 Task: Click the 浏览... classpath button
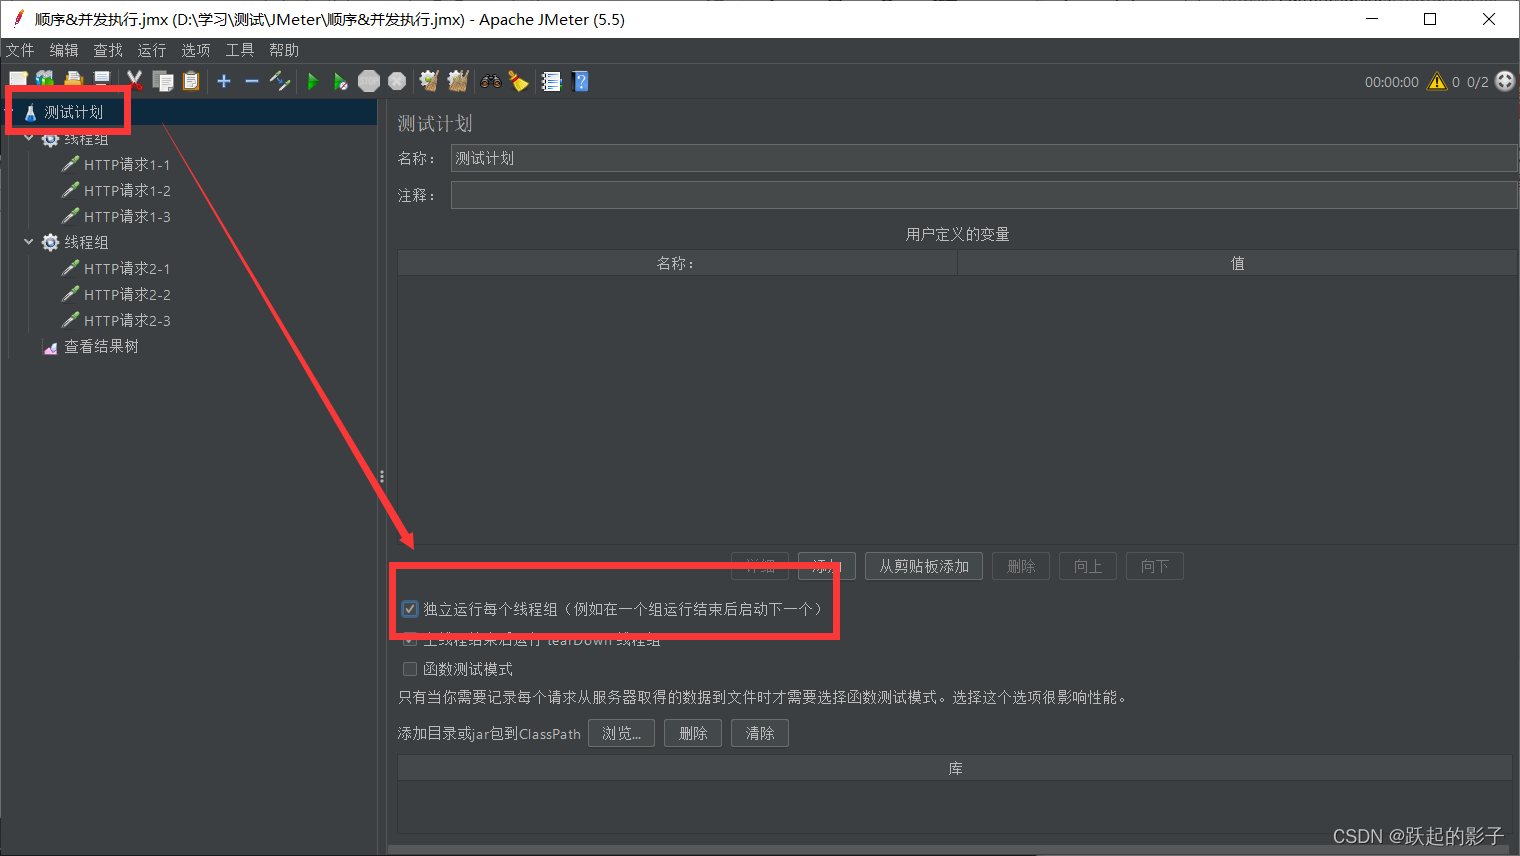[621, 733]
